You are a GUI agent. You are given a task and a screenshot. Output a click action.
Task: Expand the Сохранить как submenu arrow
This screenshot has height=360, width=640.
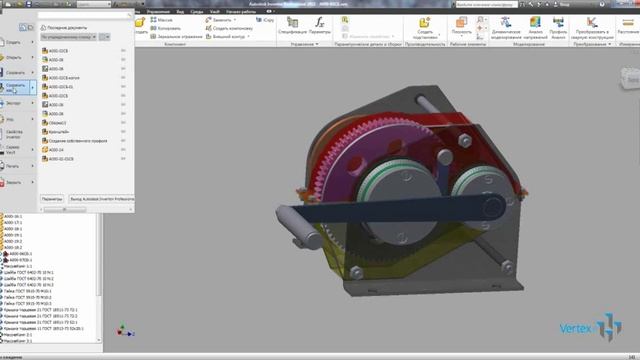[33, 87]
